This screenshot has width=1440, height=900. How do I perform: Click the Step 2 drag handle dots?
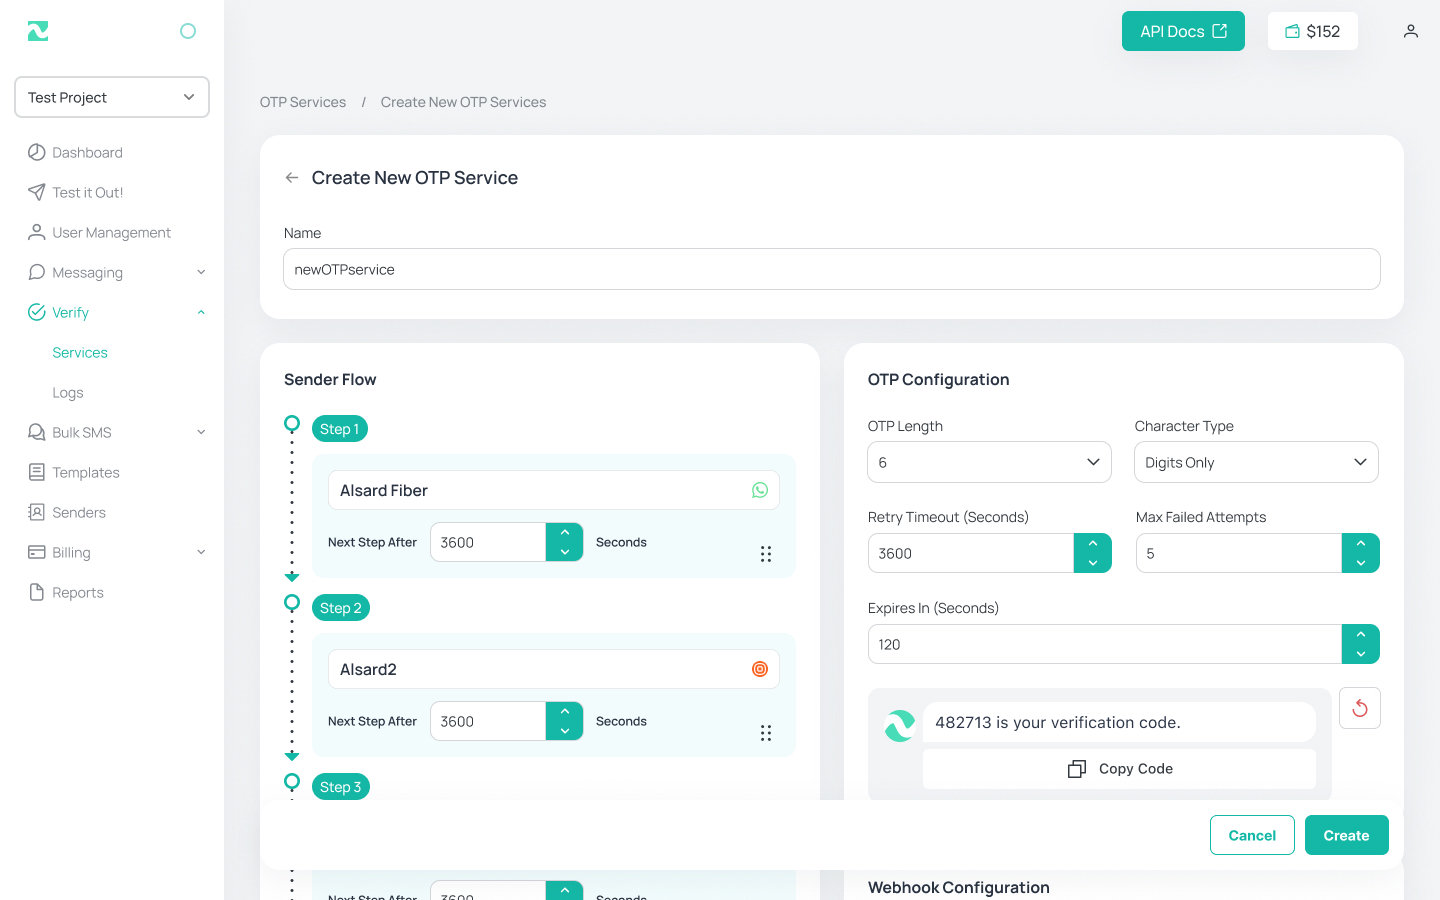[766, 733]
